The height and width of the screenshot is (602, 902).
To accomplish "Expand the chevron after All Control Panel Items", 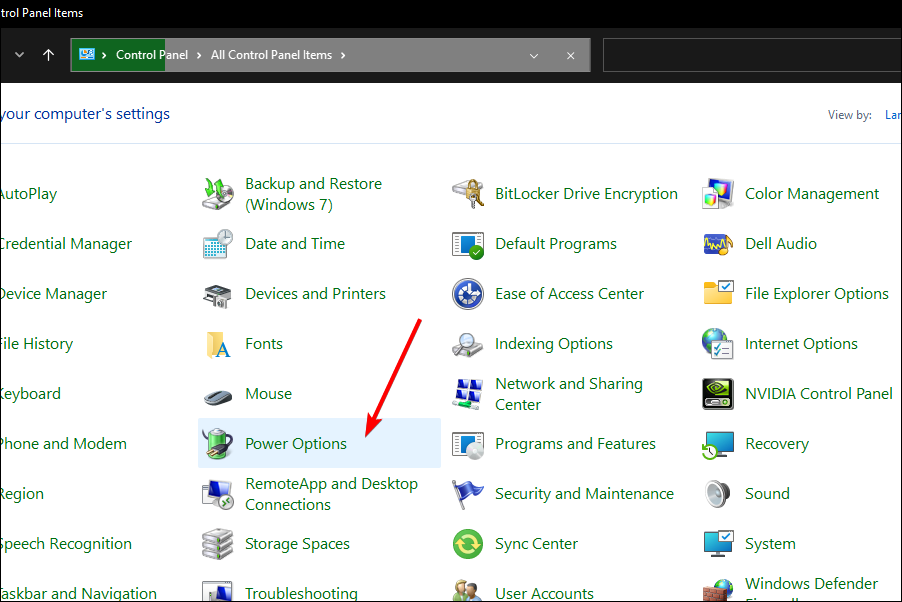I will (x=343, y=56).
